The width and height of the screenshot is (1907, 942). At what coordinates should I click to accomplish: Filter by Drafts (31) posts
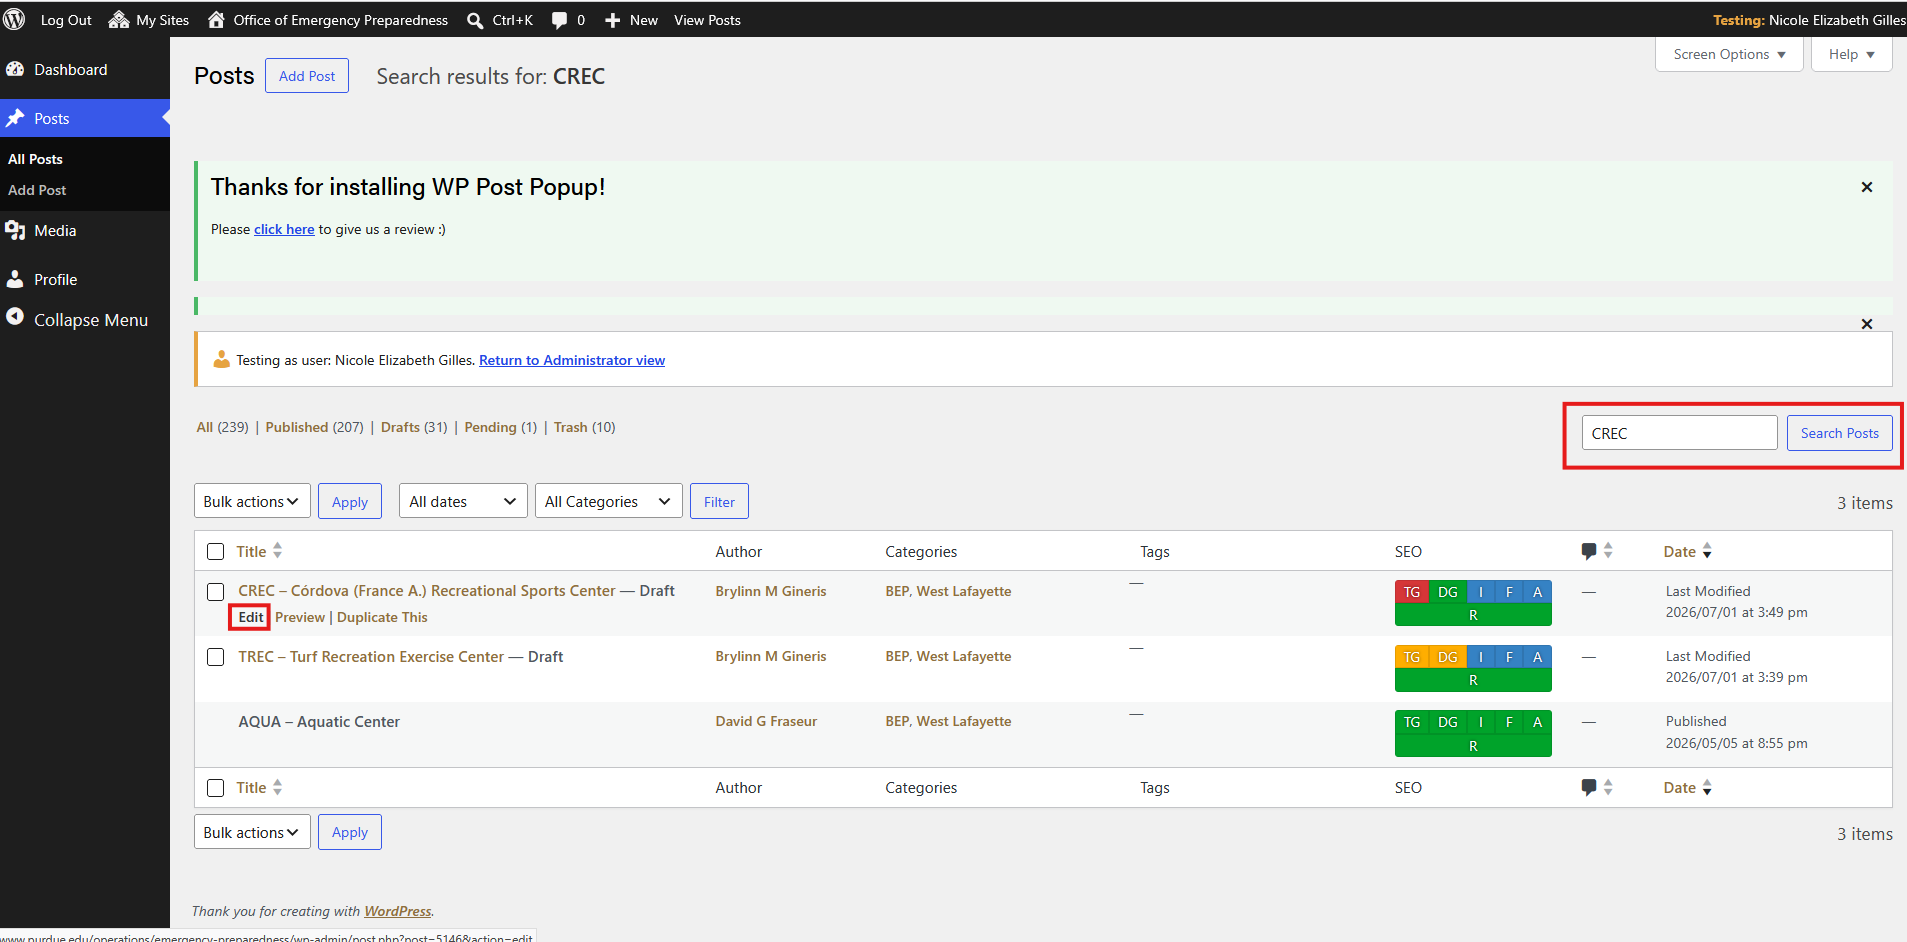(x=414, y=427)
